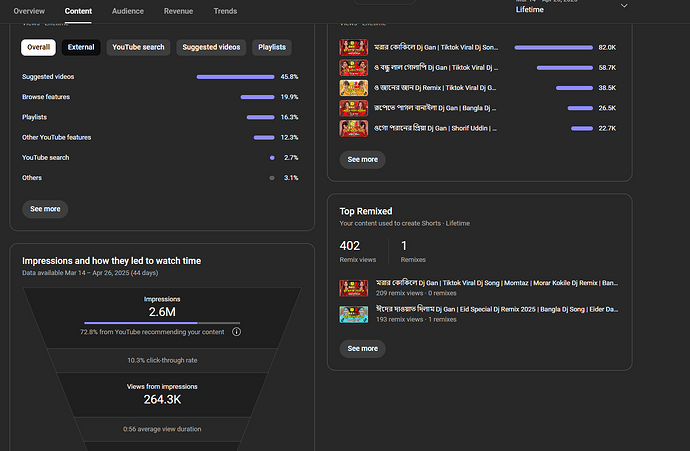Open thumbnail of video with 193 remix views
This screenshot has width=690, height=451.
pos(353,314)
